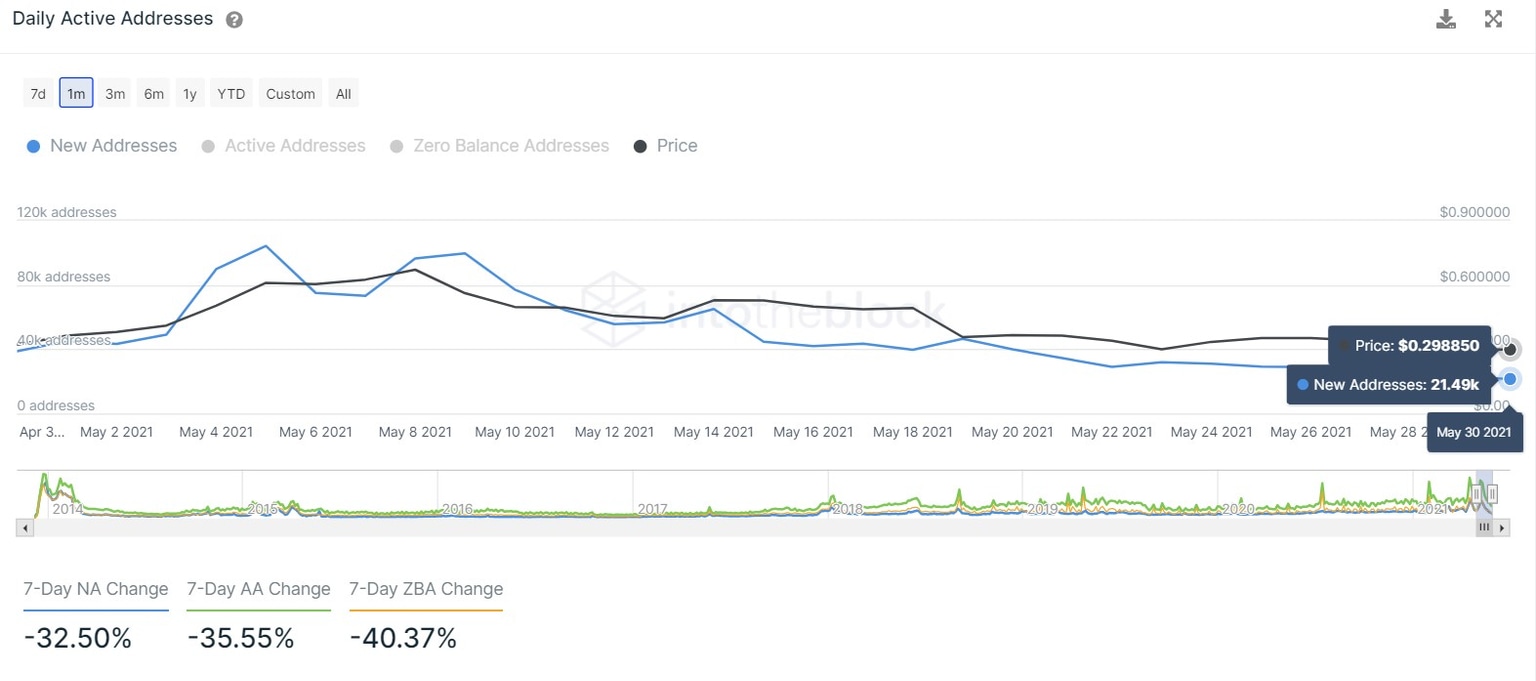1536x681 pixels.
Task: Click the navigator's left scroll arrow
Action: click(x=24, y=527)
